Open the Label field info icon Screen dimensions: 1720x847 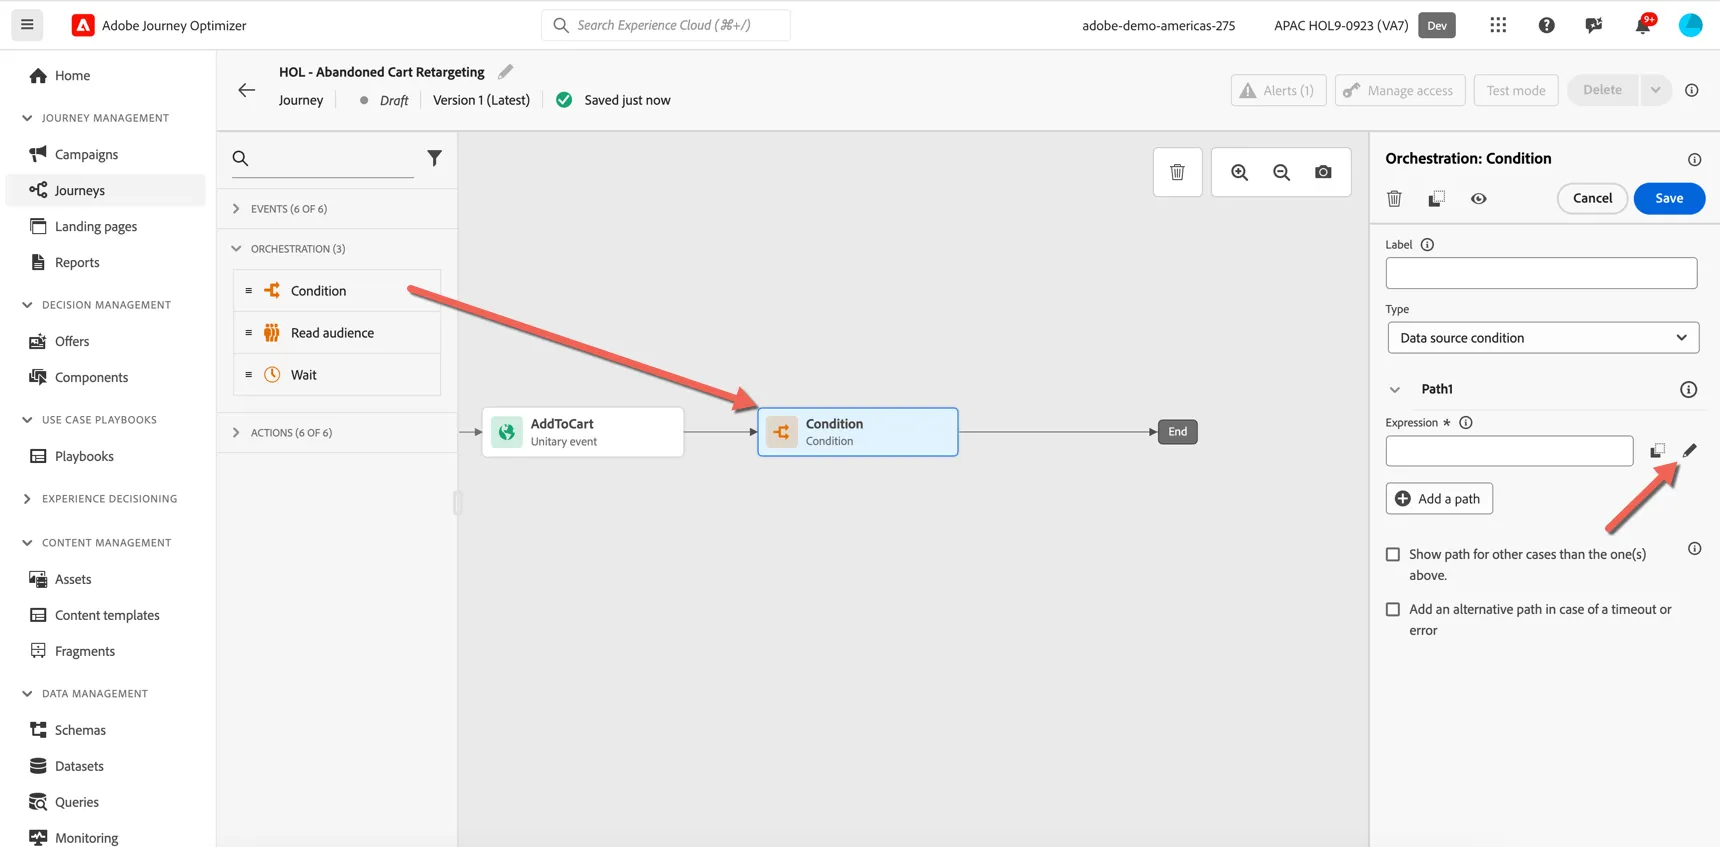click(x=1427, y=245)
